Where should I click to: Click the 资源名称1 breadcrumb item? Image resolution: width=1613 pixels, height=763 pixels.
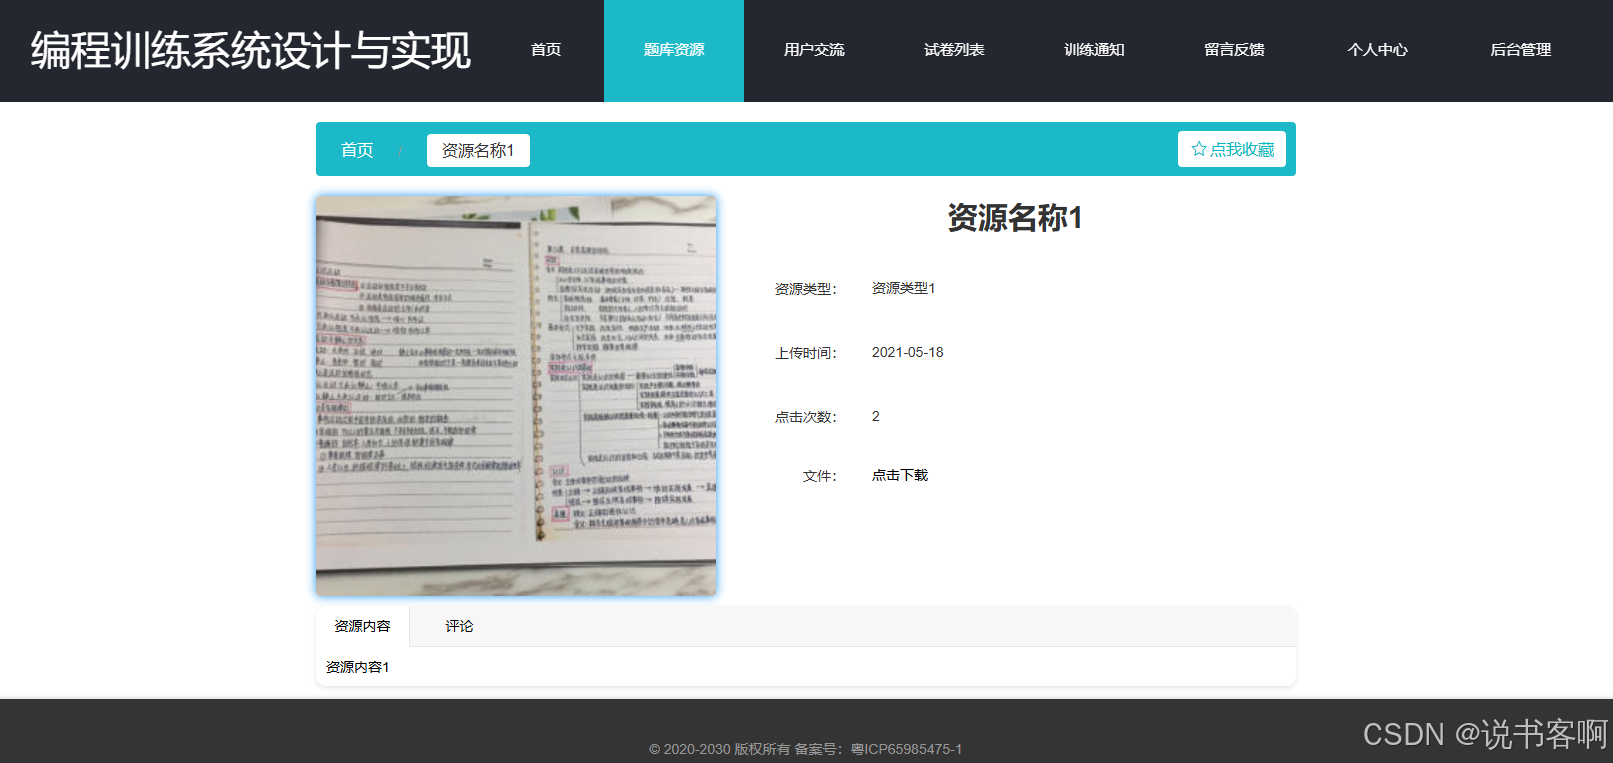(478, 150)
